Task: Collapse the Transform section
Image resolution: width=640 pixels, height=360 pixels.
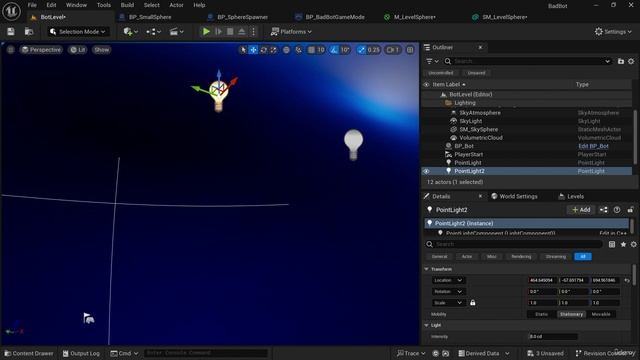Action: 426,269
